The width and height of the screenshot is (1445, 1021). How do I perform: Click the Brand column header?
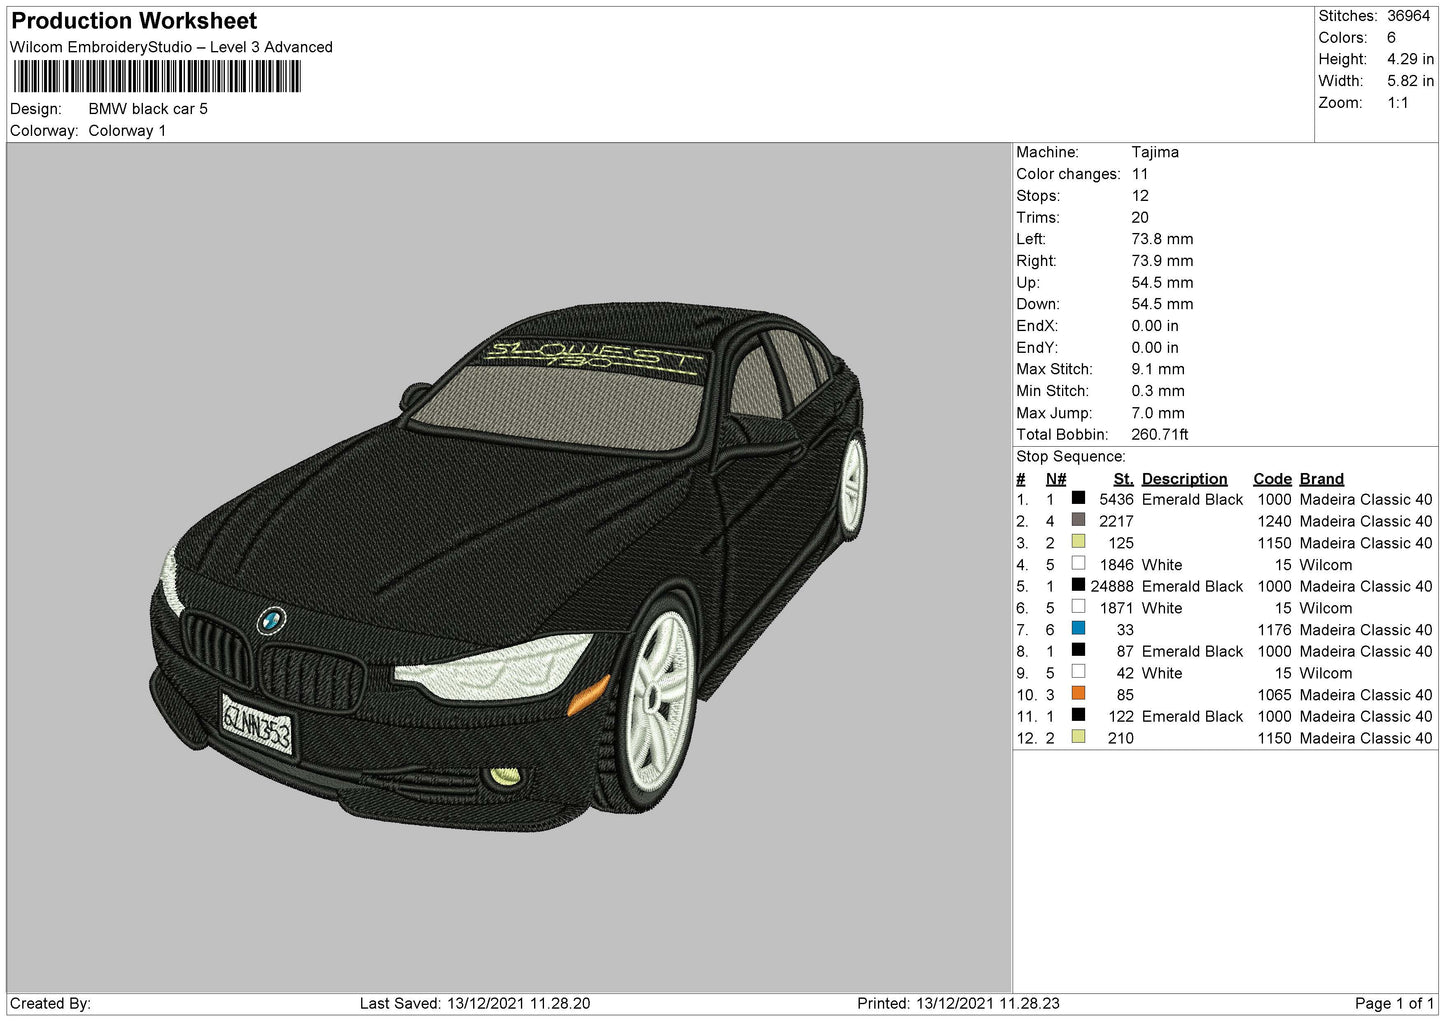pos(1322,479)
